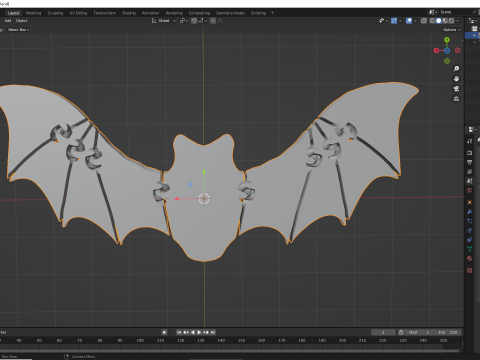Open the shading options dropdown arrow
The height and width of the screenshot is (360, 480).
coord(458,21)
